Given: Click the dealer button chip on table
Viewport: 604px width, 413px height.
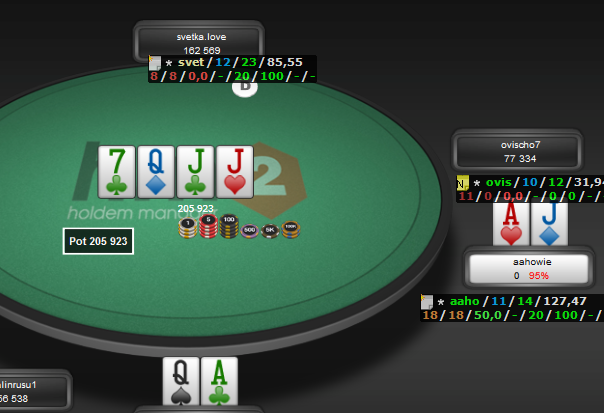Looking at the screenshot, I should [x=245, y=89].
